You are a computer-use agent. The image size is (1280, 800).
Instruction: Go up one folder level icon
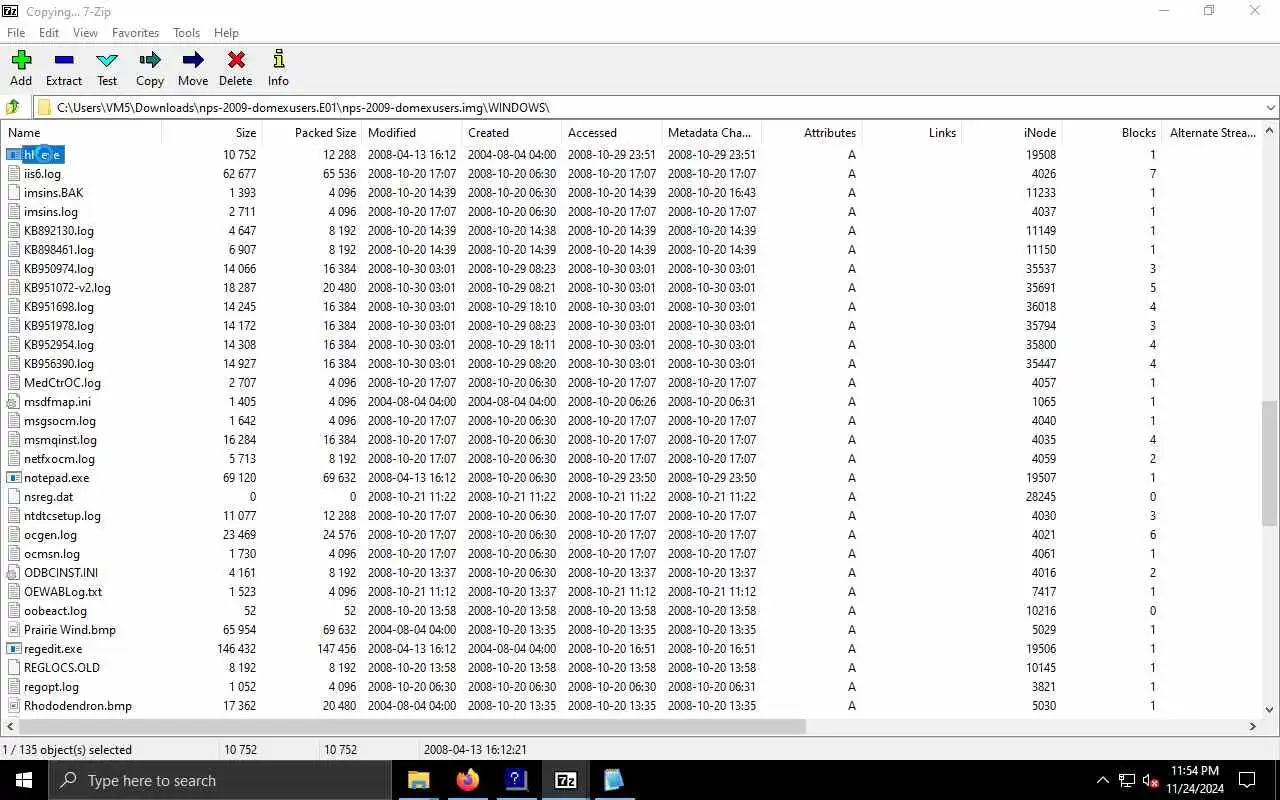tap(13, 107)
